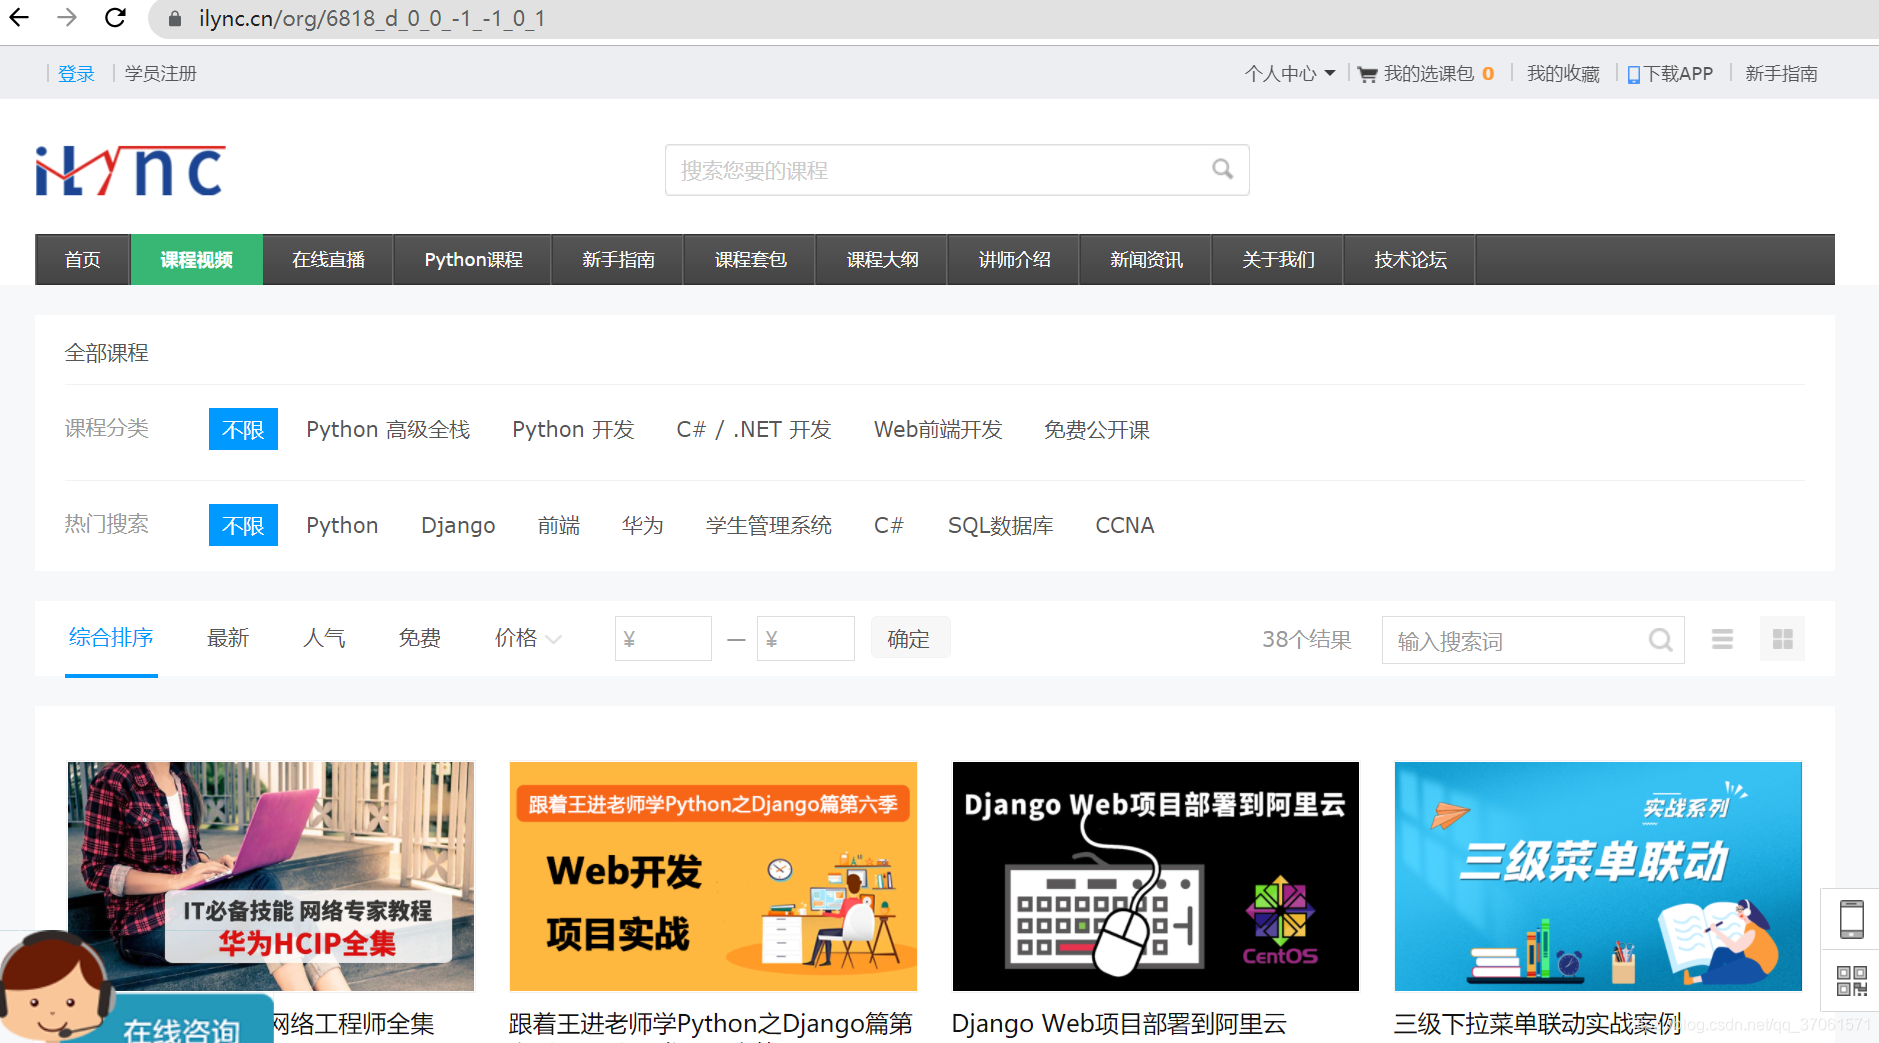Open the 课程视频 navigation item

(197, 260)
